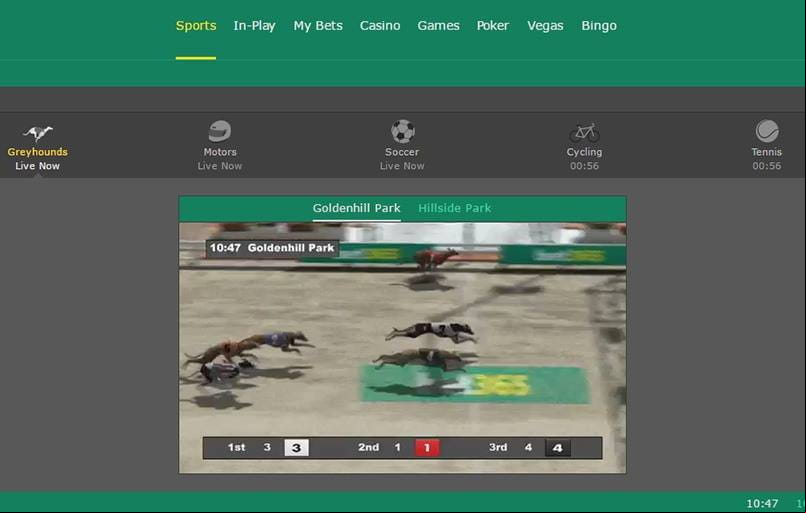This screenshot has width=806, height=513.
Task: Select the Motors helmet icon
Action: coord(220,131)
